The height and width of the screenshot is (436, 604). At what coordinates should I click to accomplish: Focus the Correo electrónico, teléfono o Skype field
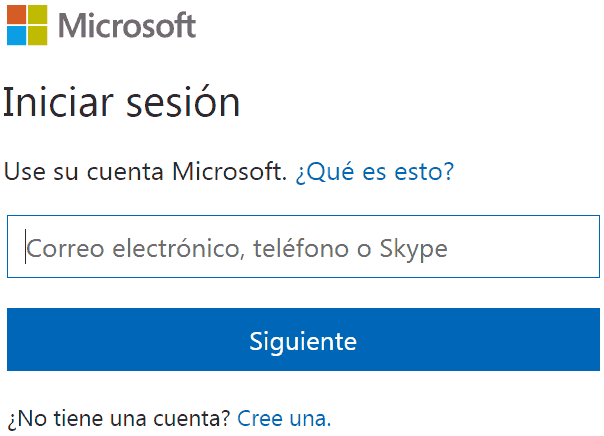pos(303,247)
